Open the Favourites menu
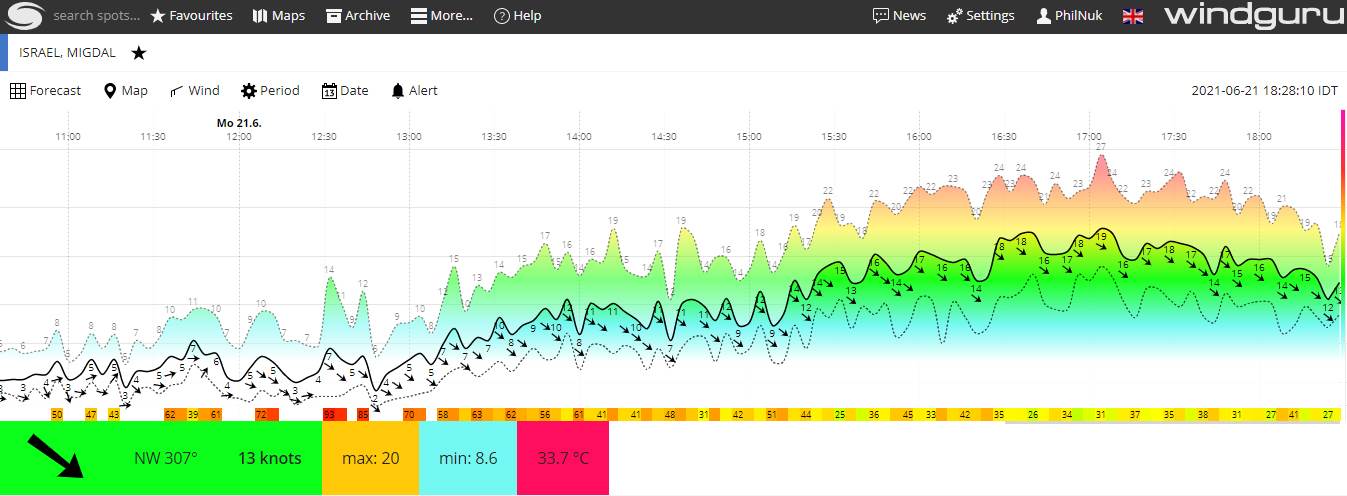The height and width of the screenshot is (496, 1347). (191, 16)
